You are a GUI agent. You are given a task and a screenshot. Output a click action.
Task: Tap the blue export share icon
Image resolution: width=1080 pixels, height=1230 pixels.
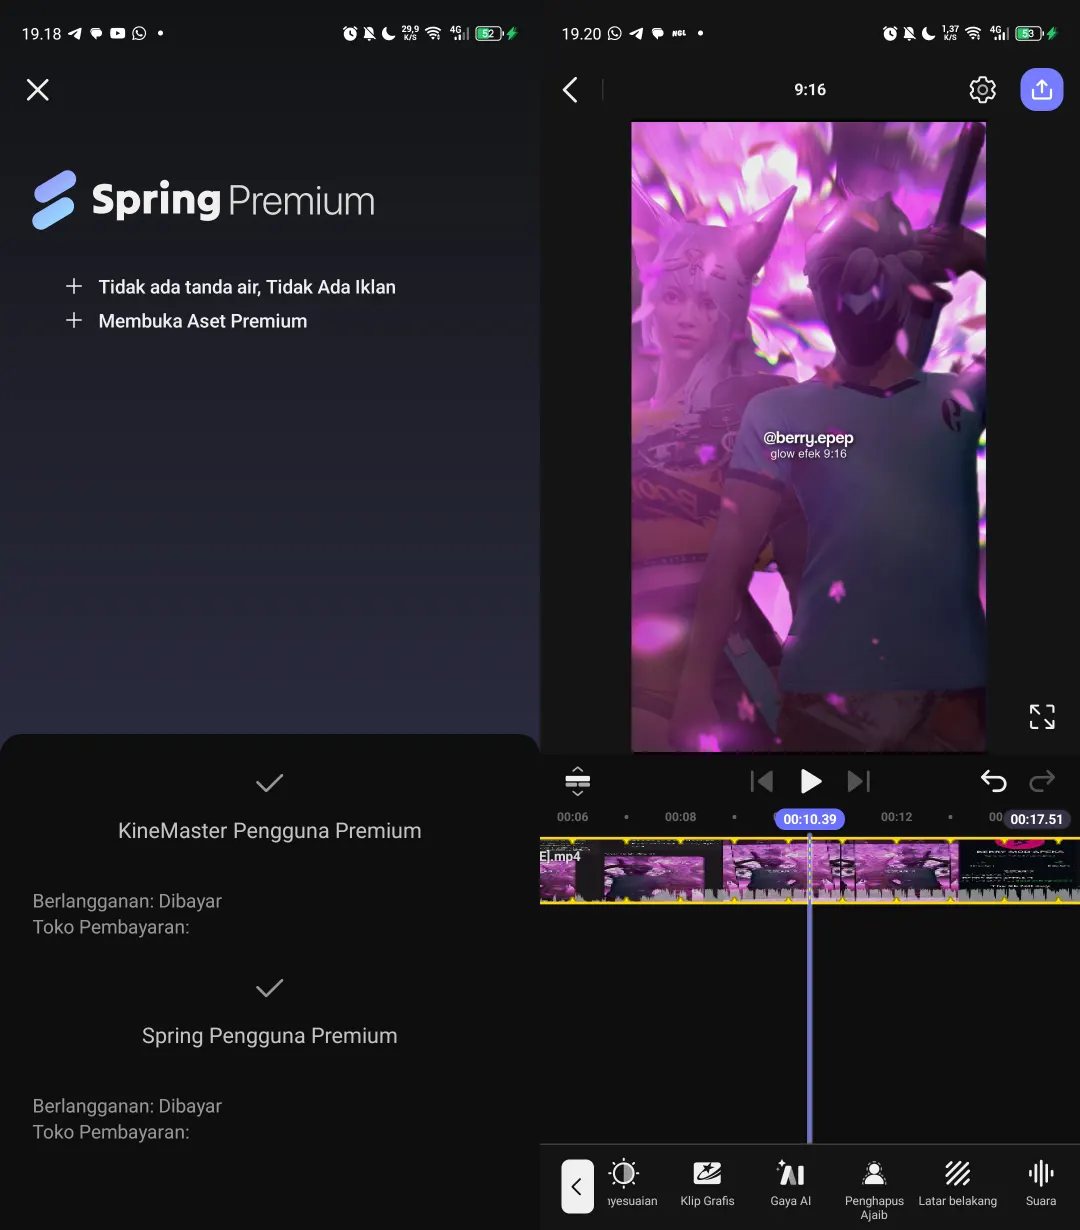(x=1041, y=89)
